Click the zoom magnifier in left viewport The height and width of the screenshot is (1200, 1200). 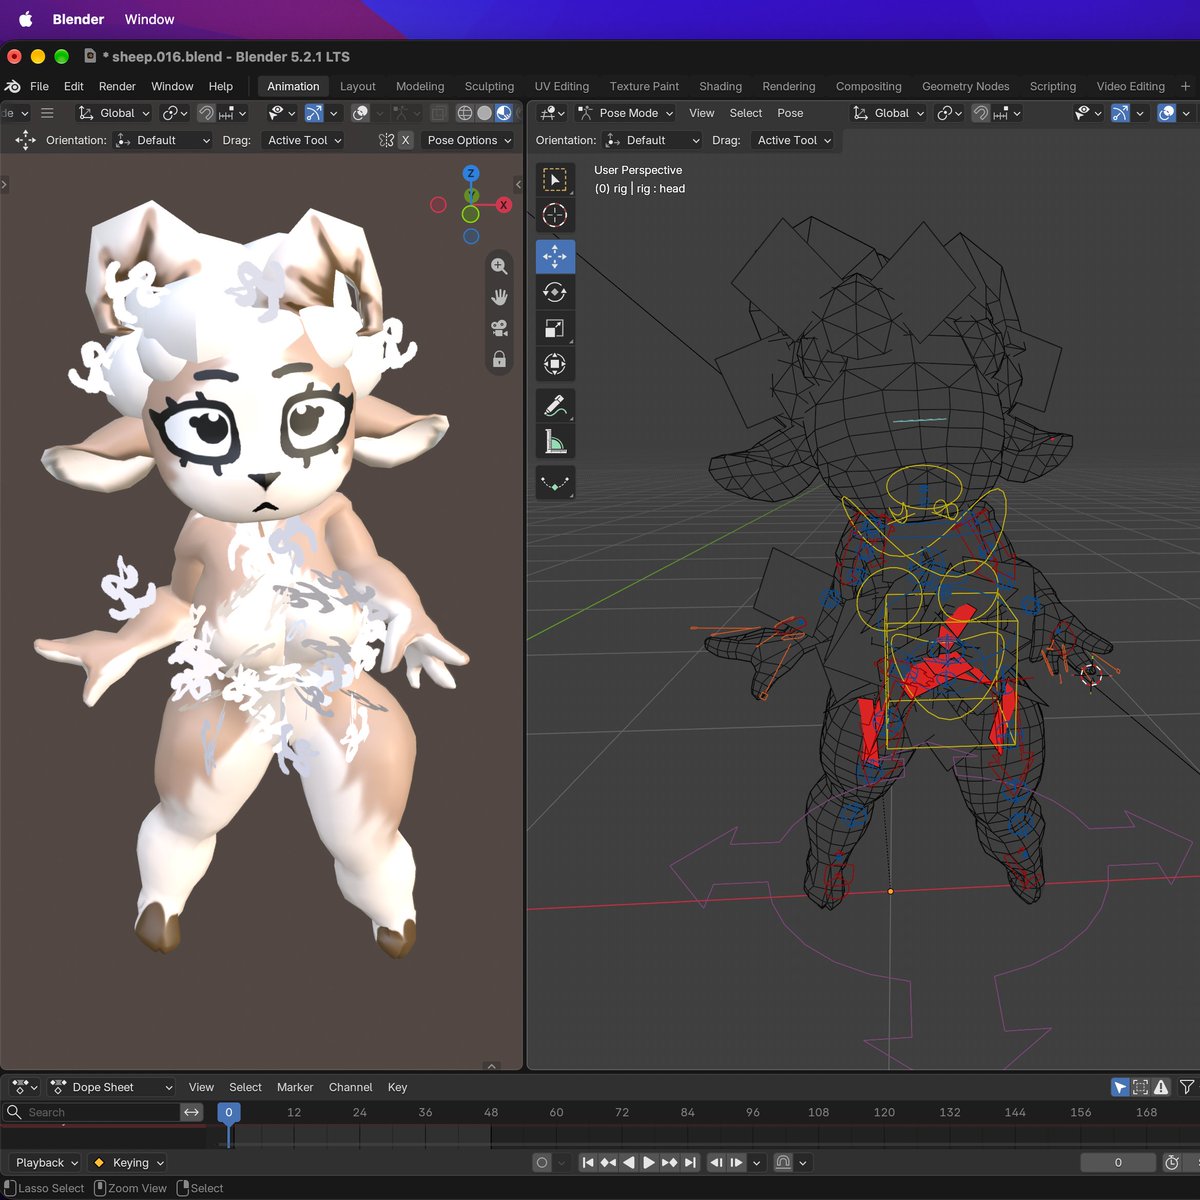499,266
